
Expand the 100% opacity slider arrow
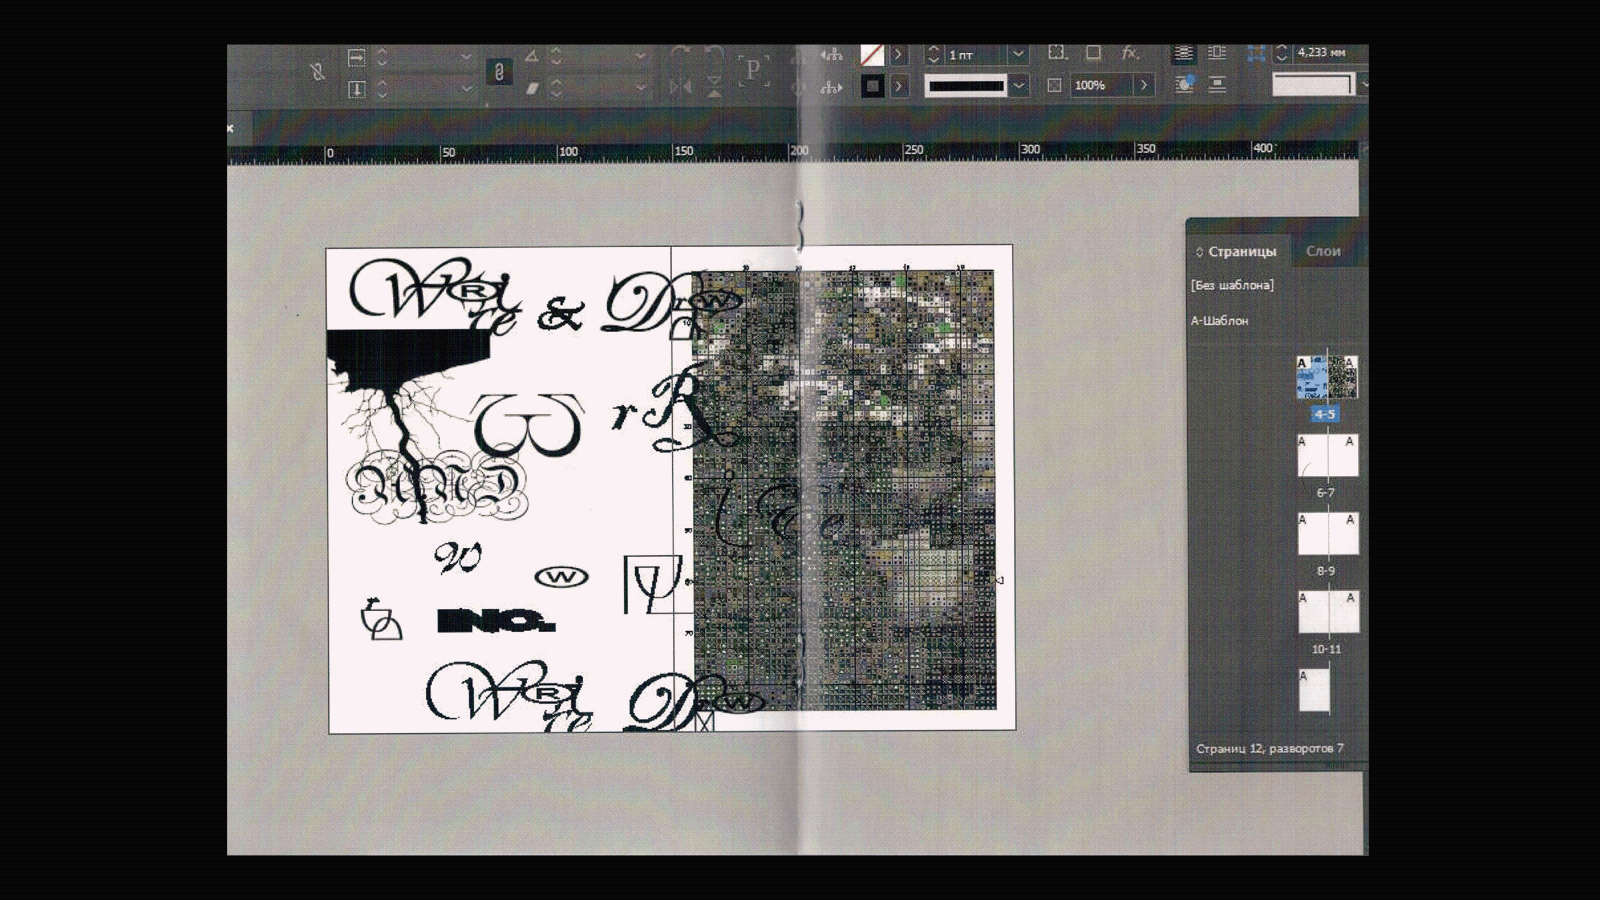pos(1144,86)
